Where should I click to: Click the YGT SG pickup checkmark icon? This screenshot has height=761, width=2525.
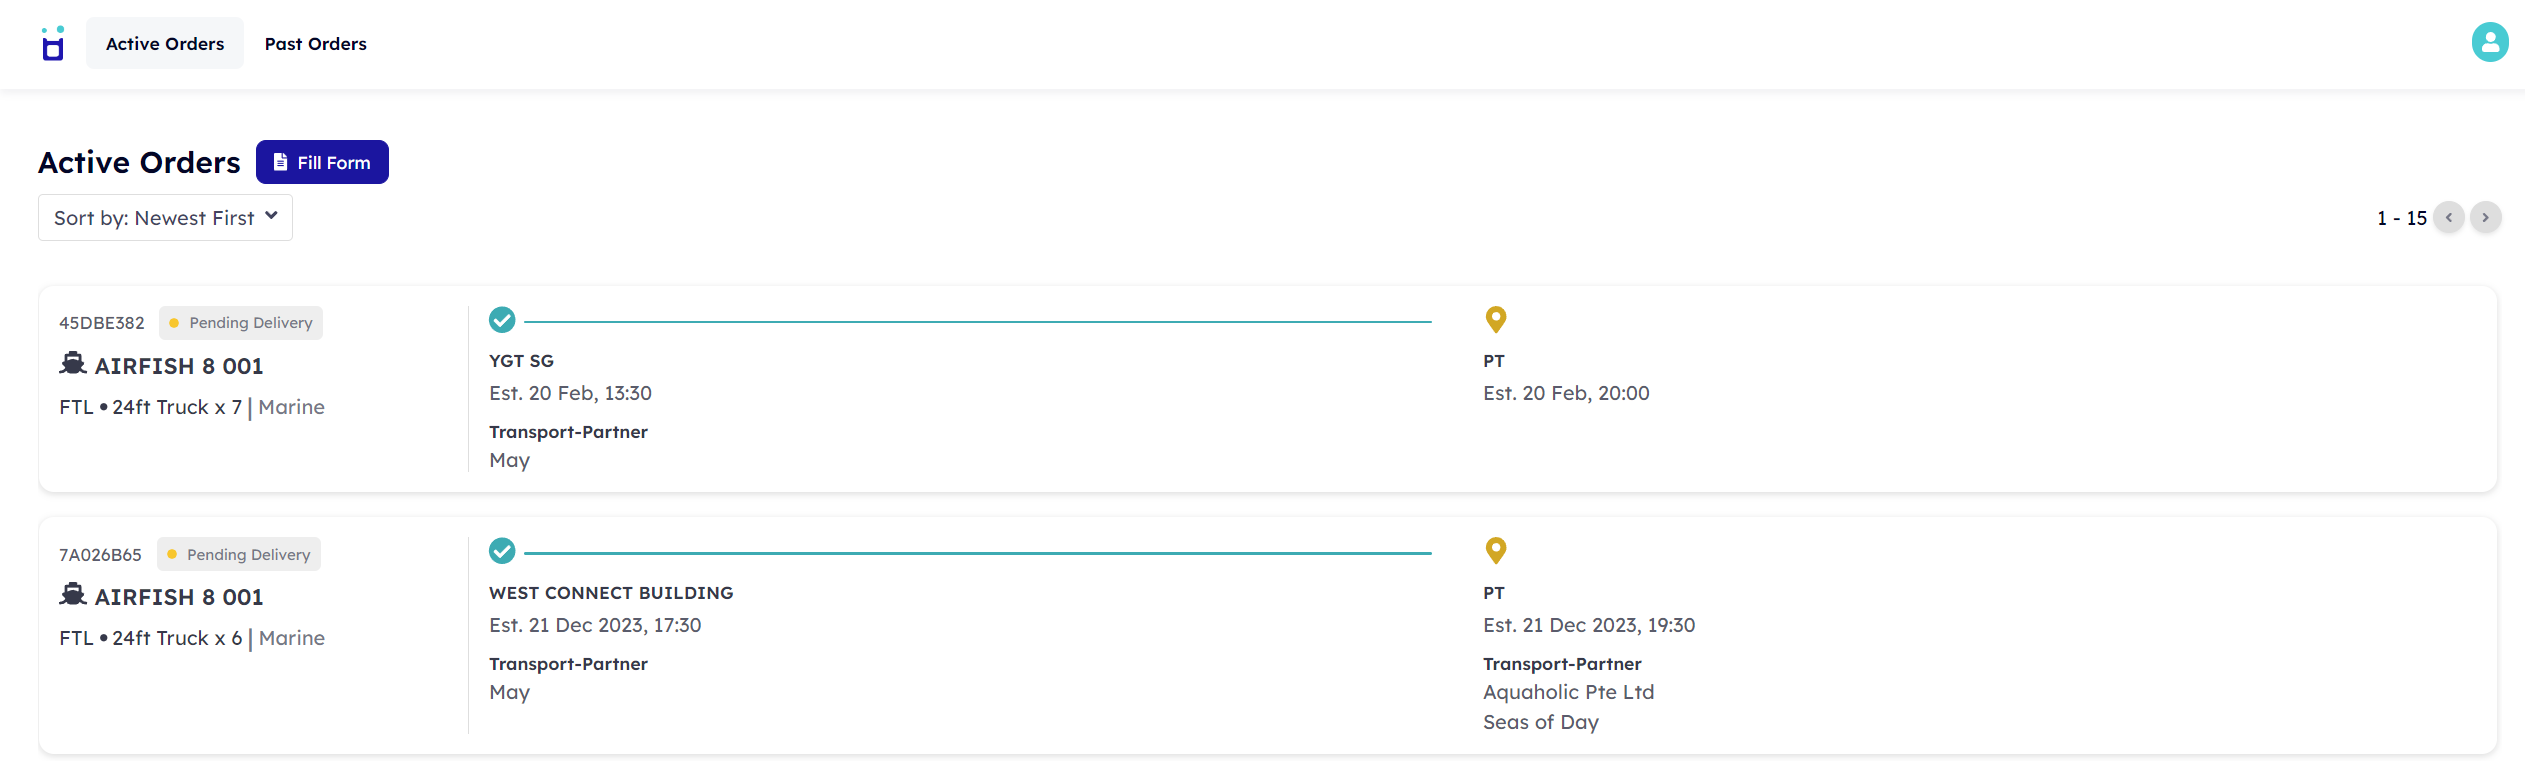(x=502, y=320)
